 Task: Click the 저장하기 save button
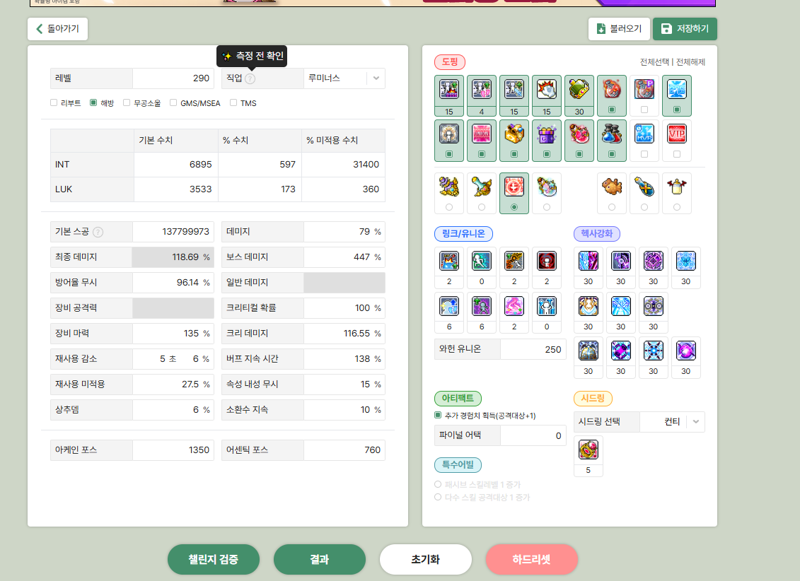[685, 29]
